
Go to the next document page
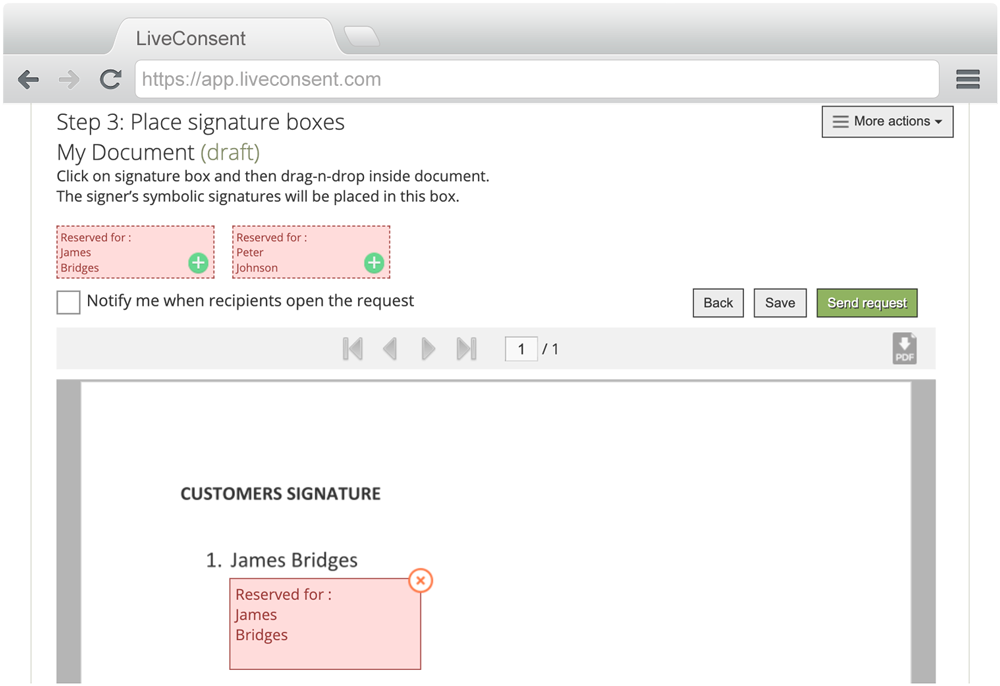pyautogui.click(x=428, y=349)
